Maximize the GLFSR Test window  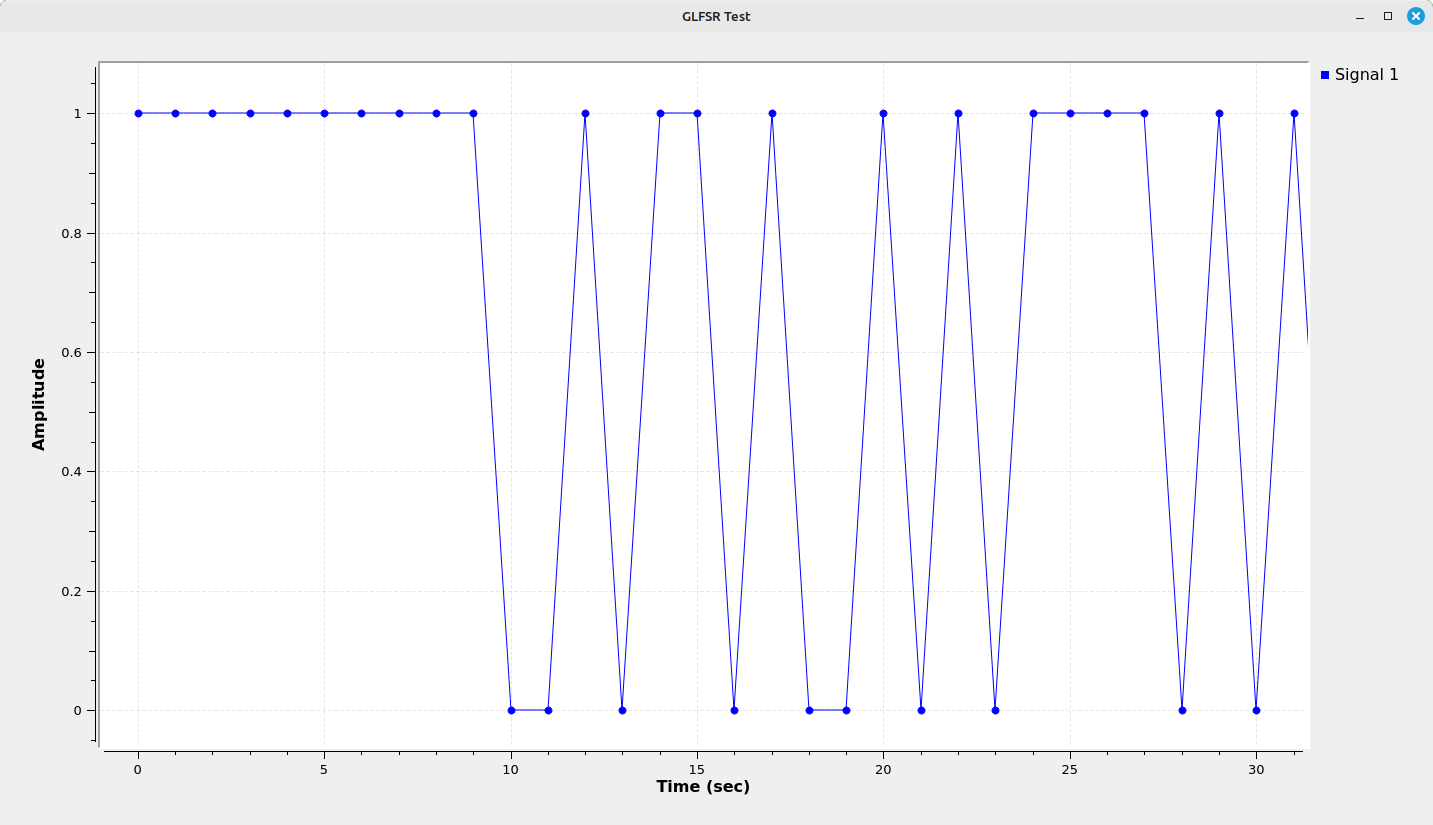(1387, 16)
